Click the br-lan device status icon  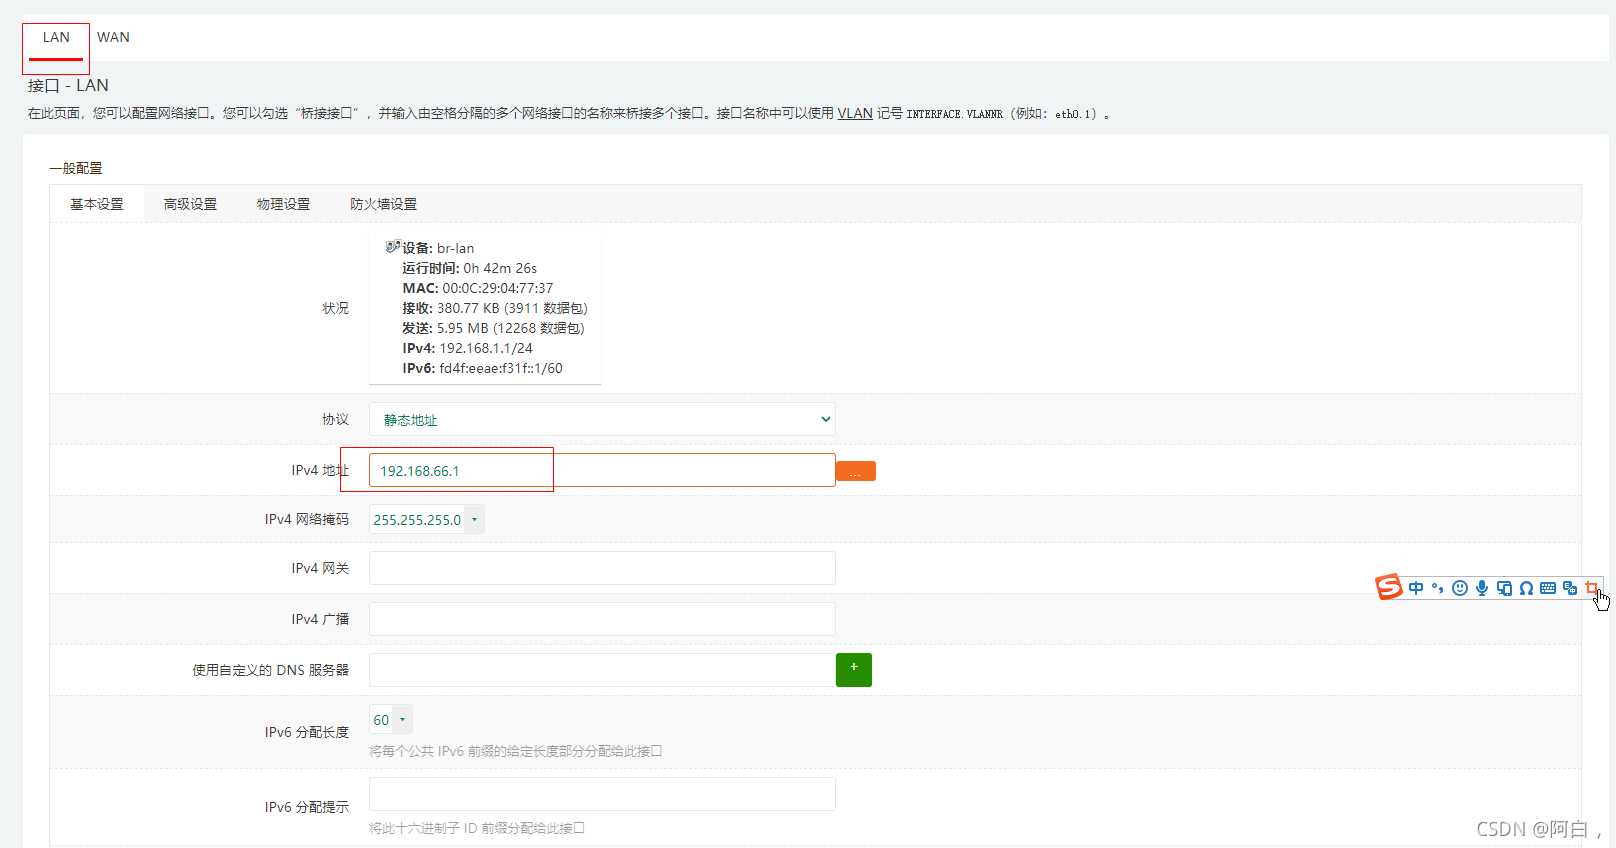(x=393, y=246)
